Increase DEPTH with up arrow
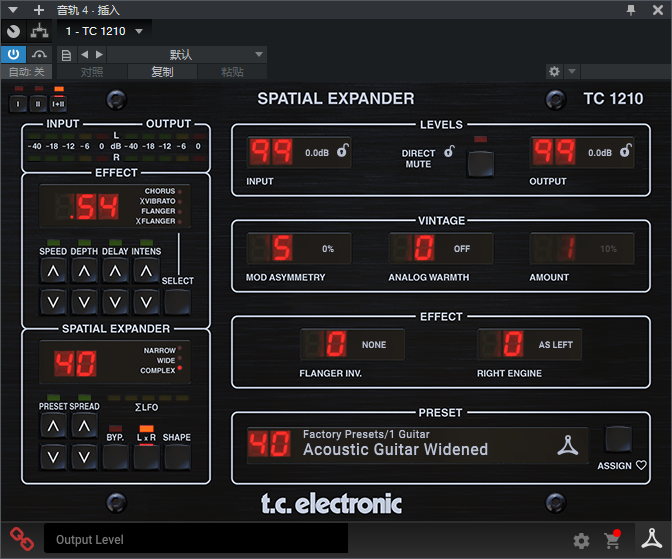Image resolution: width=672 pixels, height=559 pixels. (x=84, y=271)
